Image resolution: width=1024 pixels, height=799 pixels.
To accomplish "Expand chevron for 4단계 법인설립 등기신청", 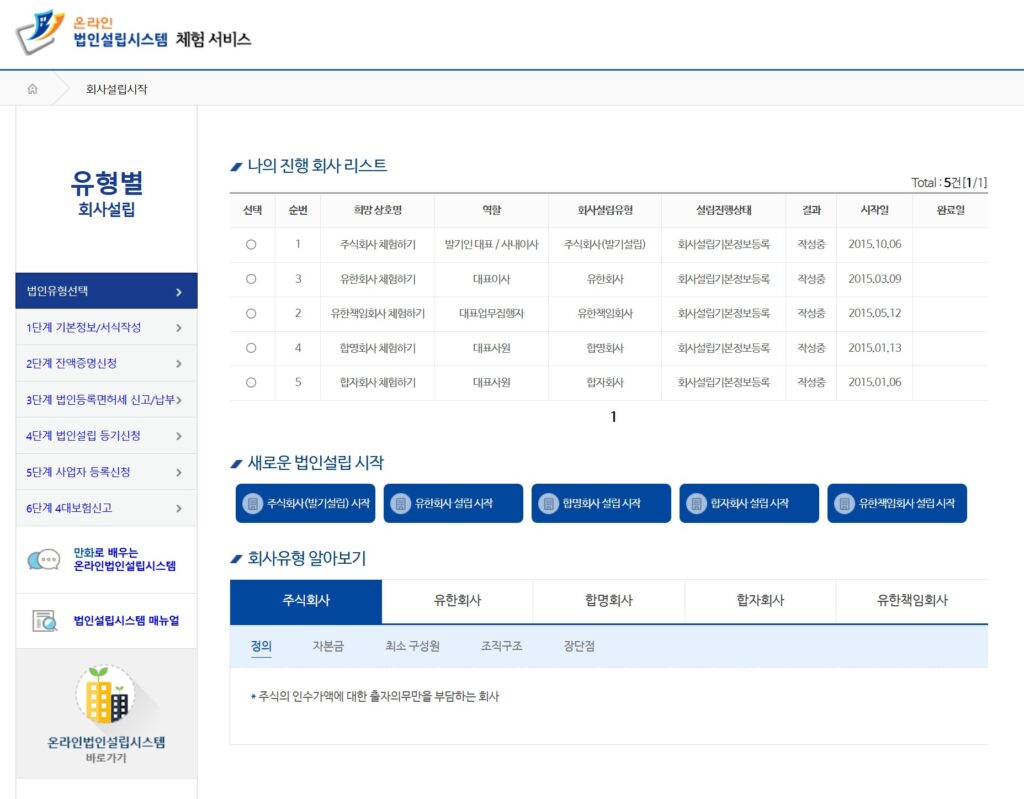I will (179, 436).
